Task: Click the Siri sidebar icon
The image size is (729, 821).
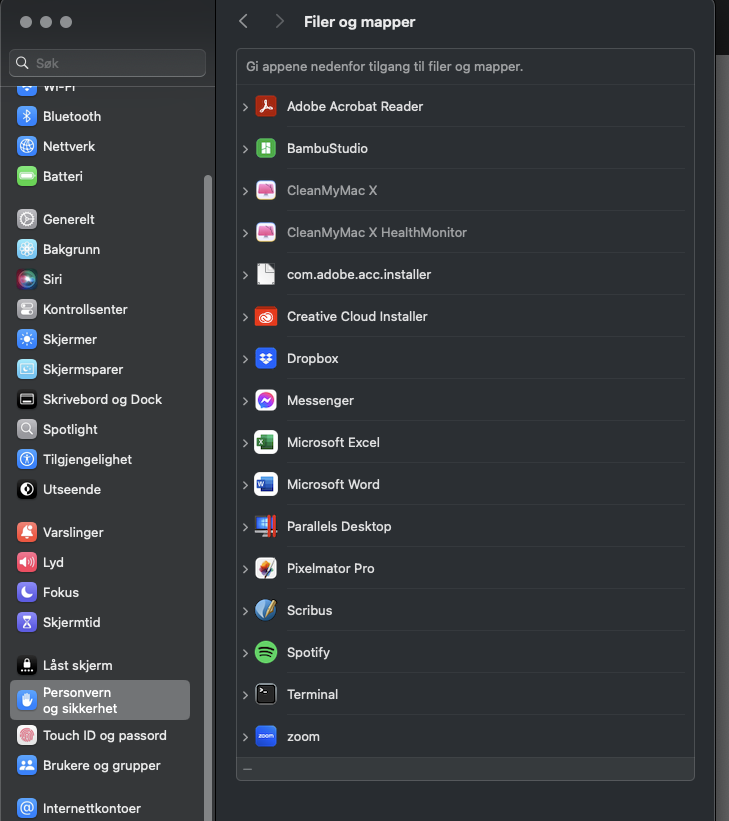Action: point(27,279)
